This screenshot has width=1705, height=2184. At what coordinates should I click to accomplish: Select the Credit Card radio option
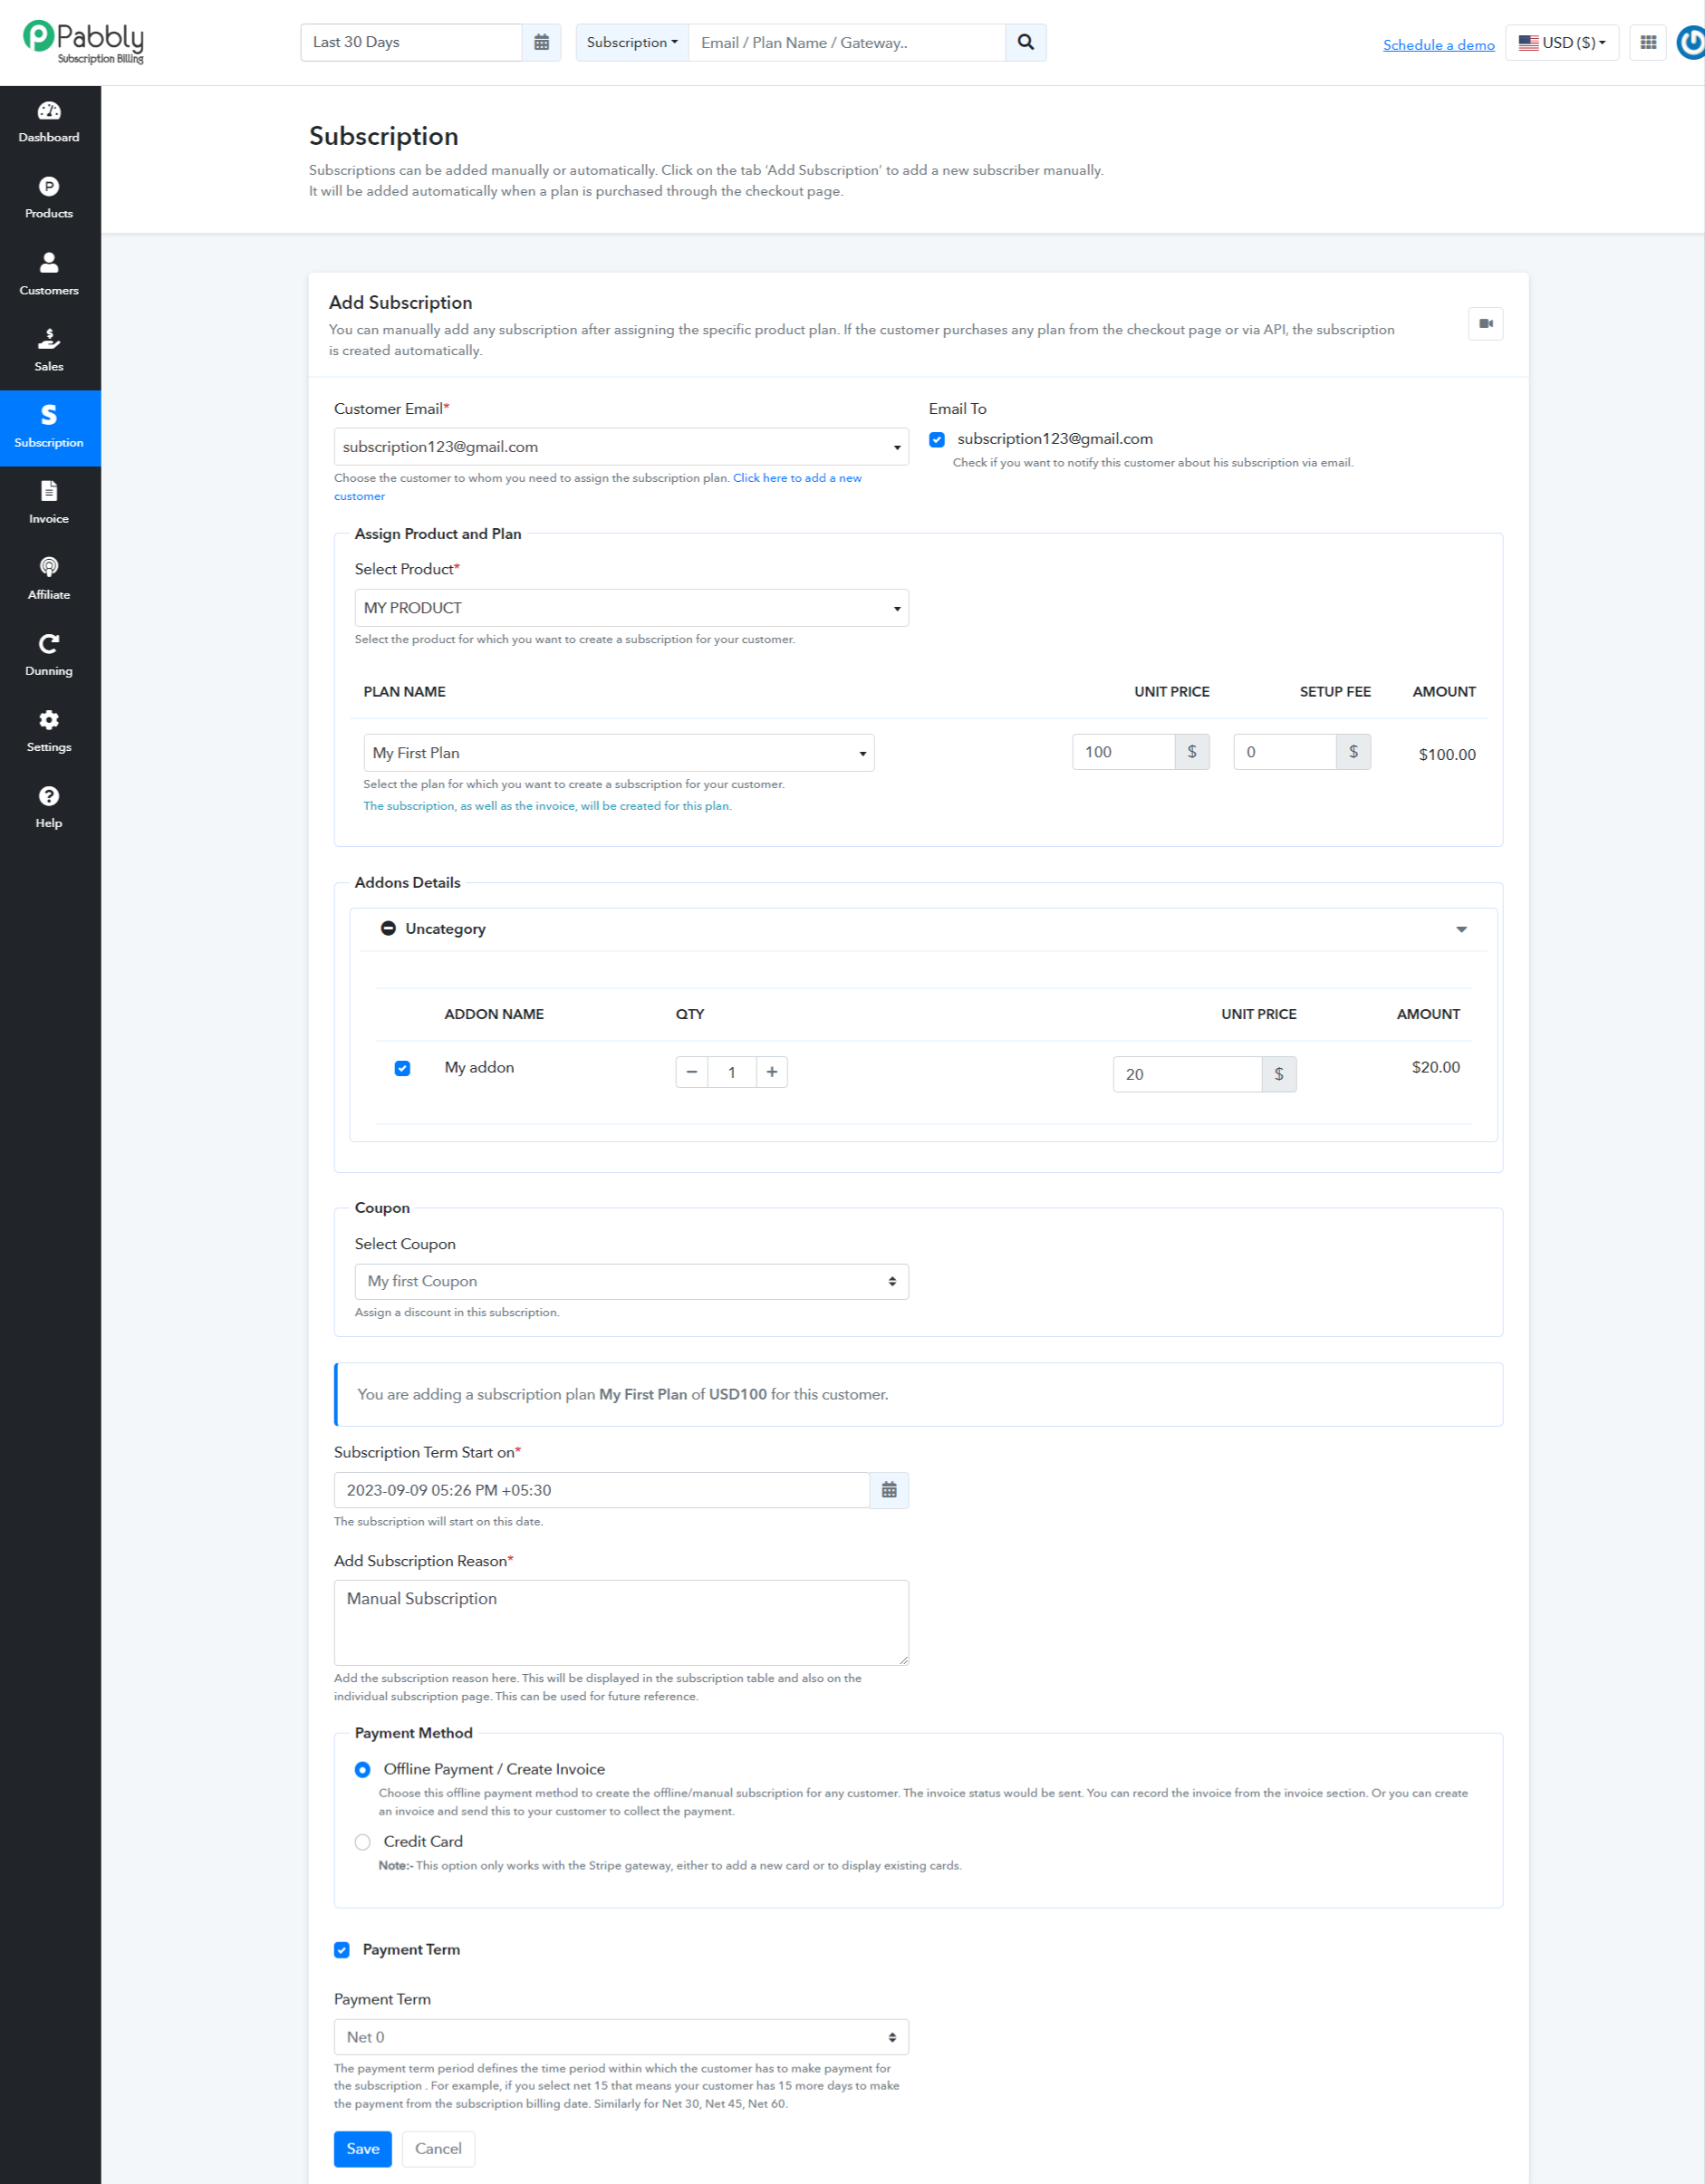tap(362, 1842)
